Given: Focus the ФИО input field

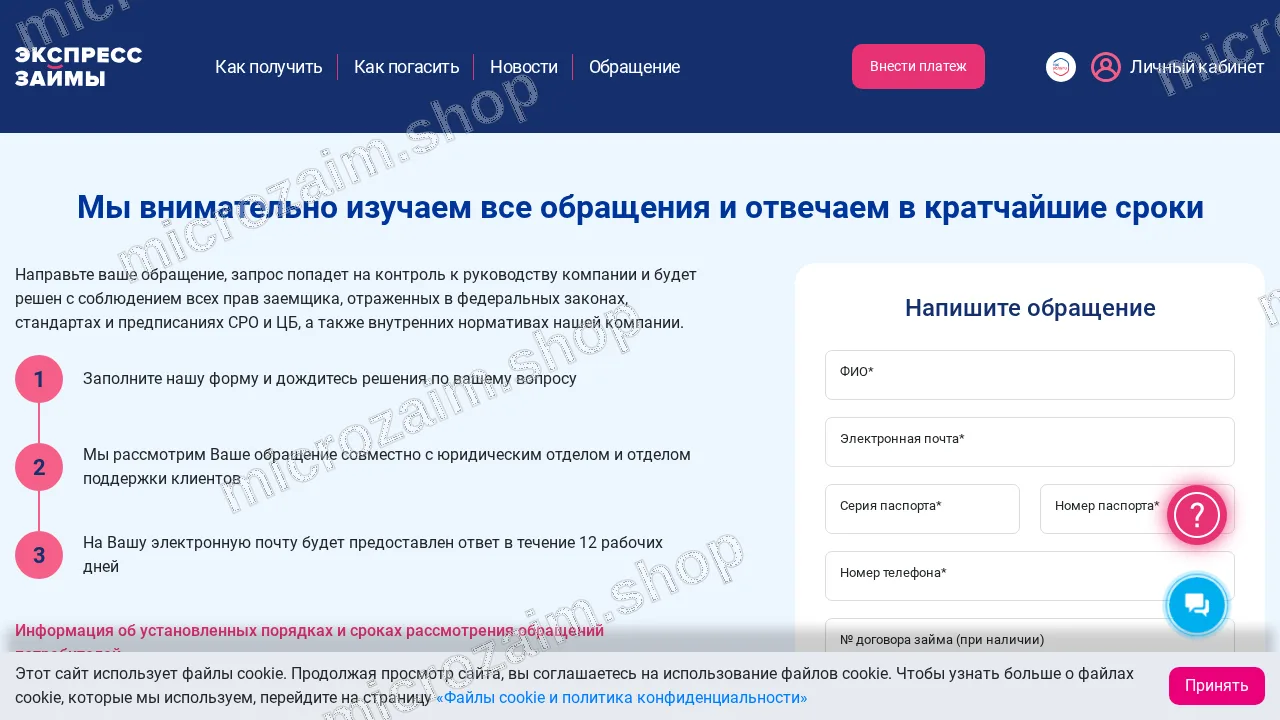Looking at the screenshot, I should click(x=1030, y=375).
